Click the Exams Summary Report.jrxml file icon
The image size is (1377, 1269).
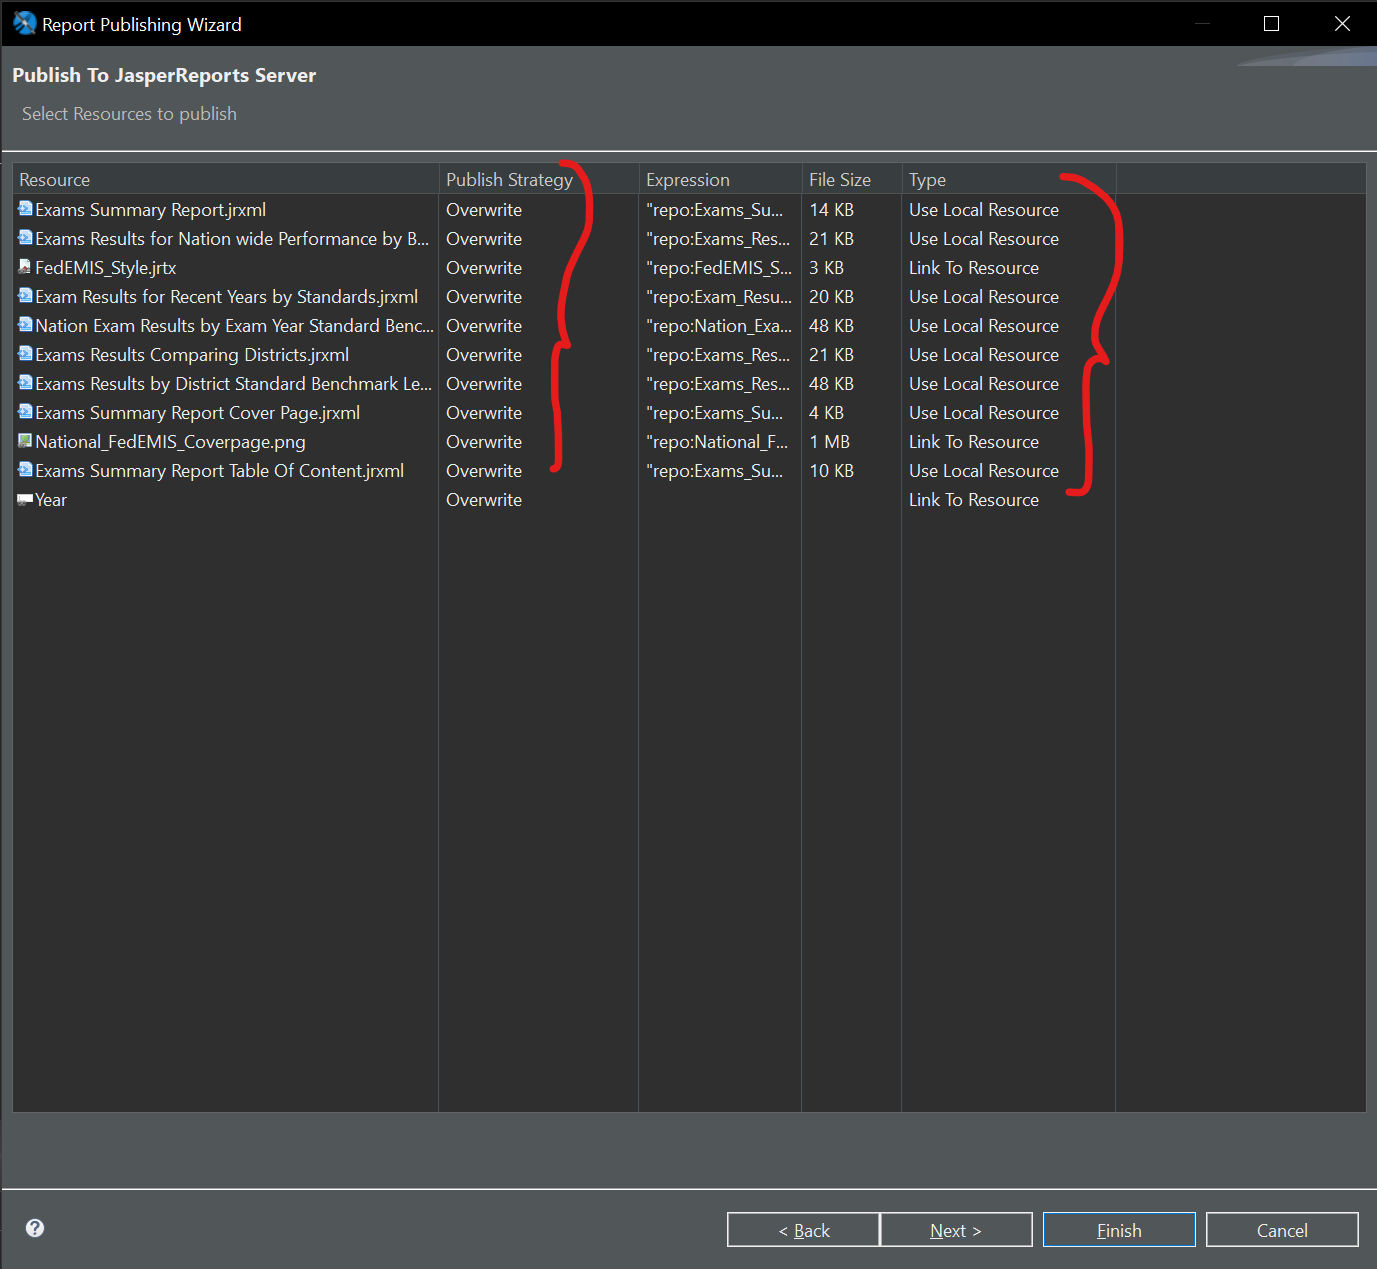point(25,209)
